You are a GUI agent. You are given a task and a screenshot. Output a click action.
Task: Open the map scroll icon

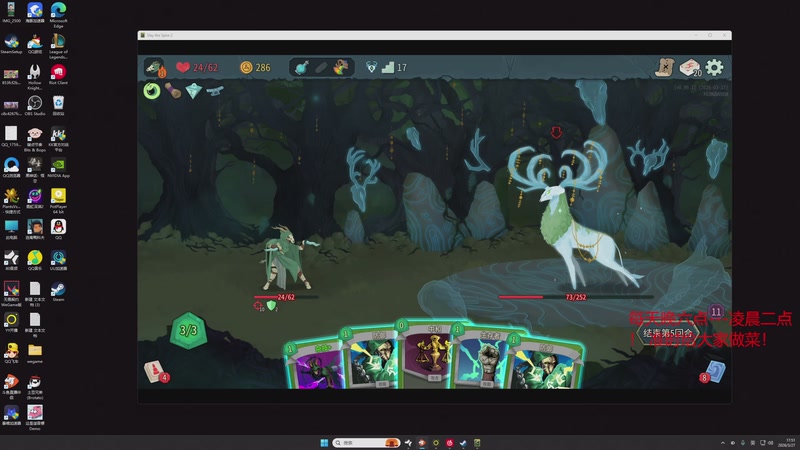665,67
